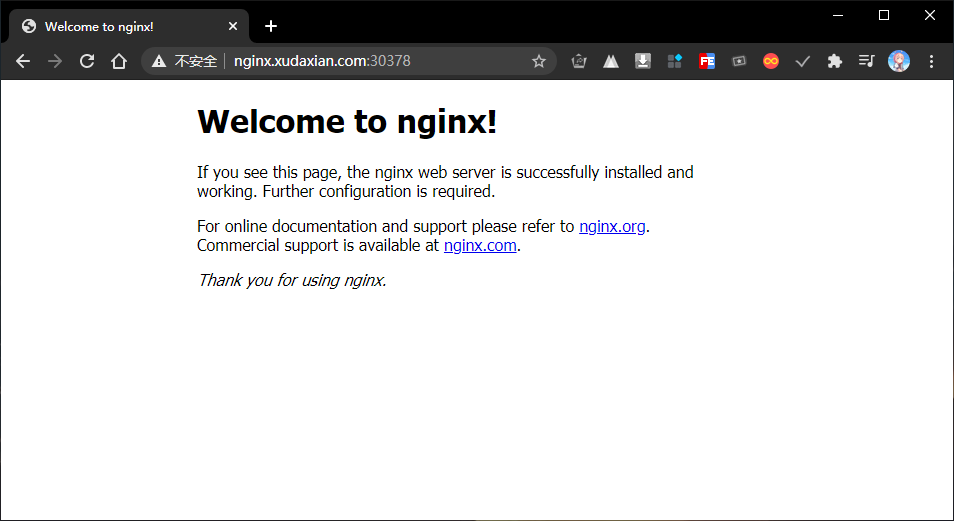954x521 pixels.
Task: Open the Extensions puzzle menu
Action: click(x=835, y=61)
